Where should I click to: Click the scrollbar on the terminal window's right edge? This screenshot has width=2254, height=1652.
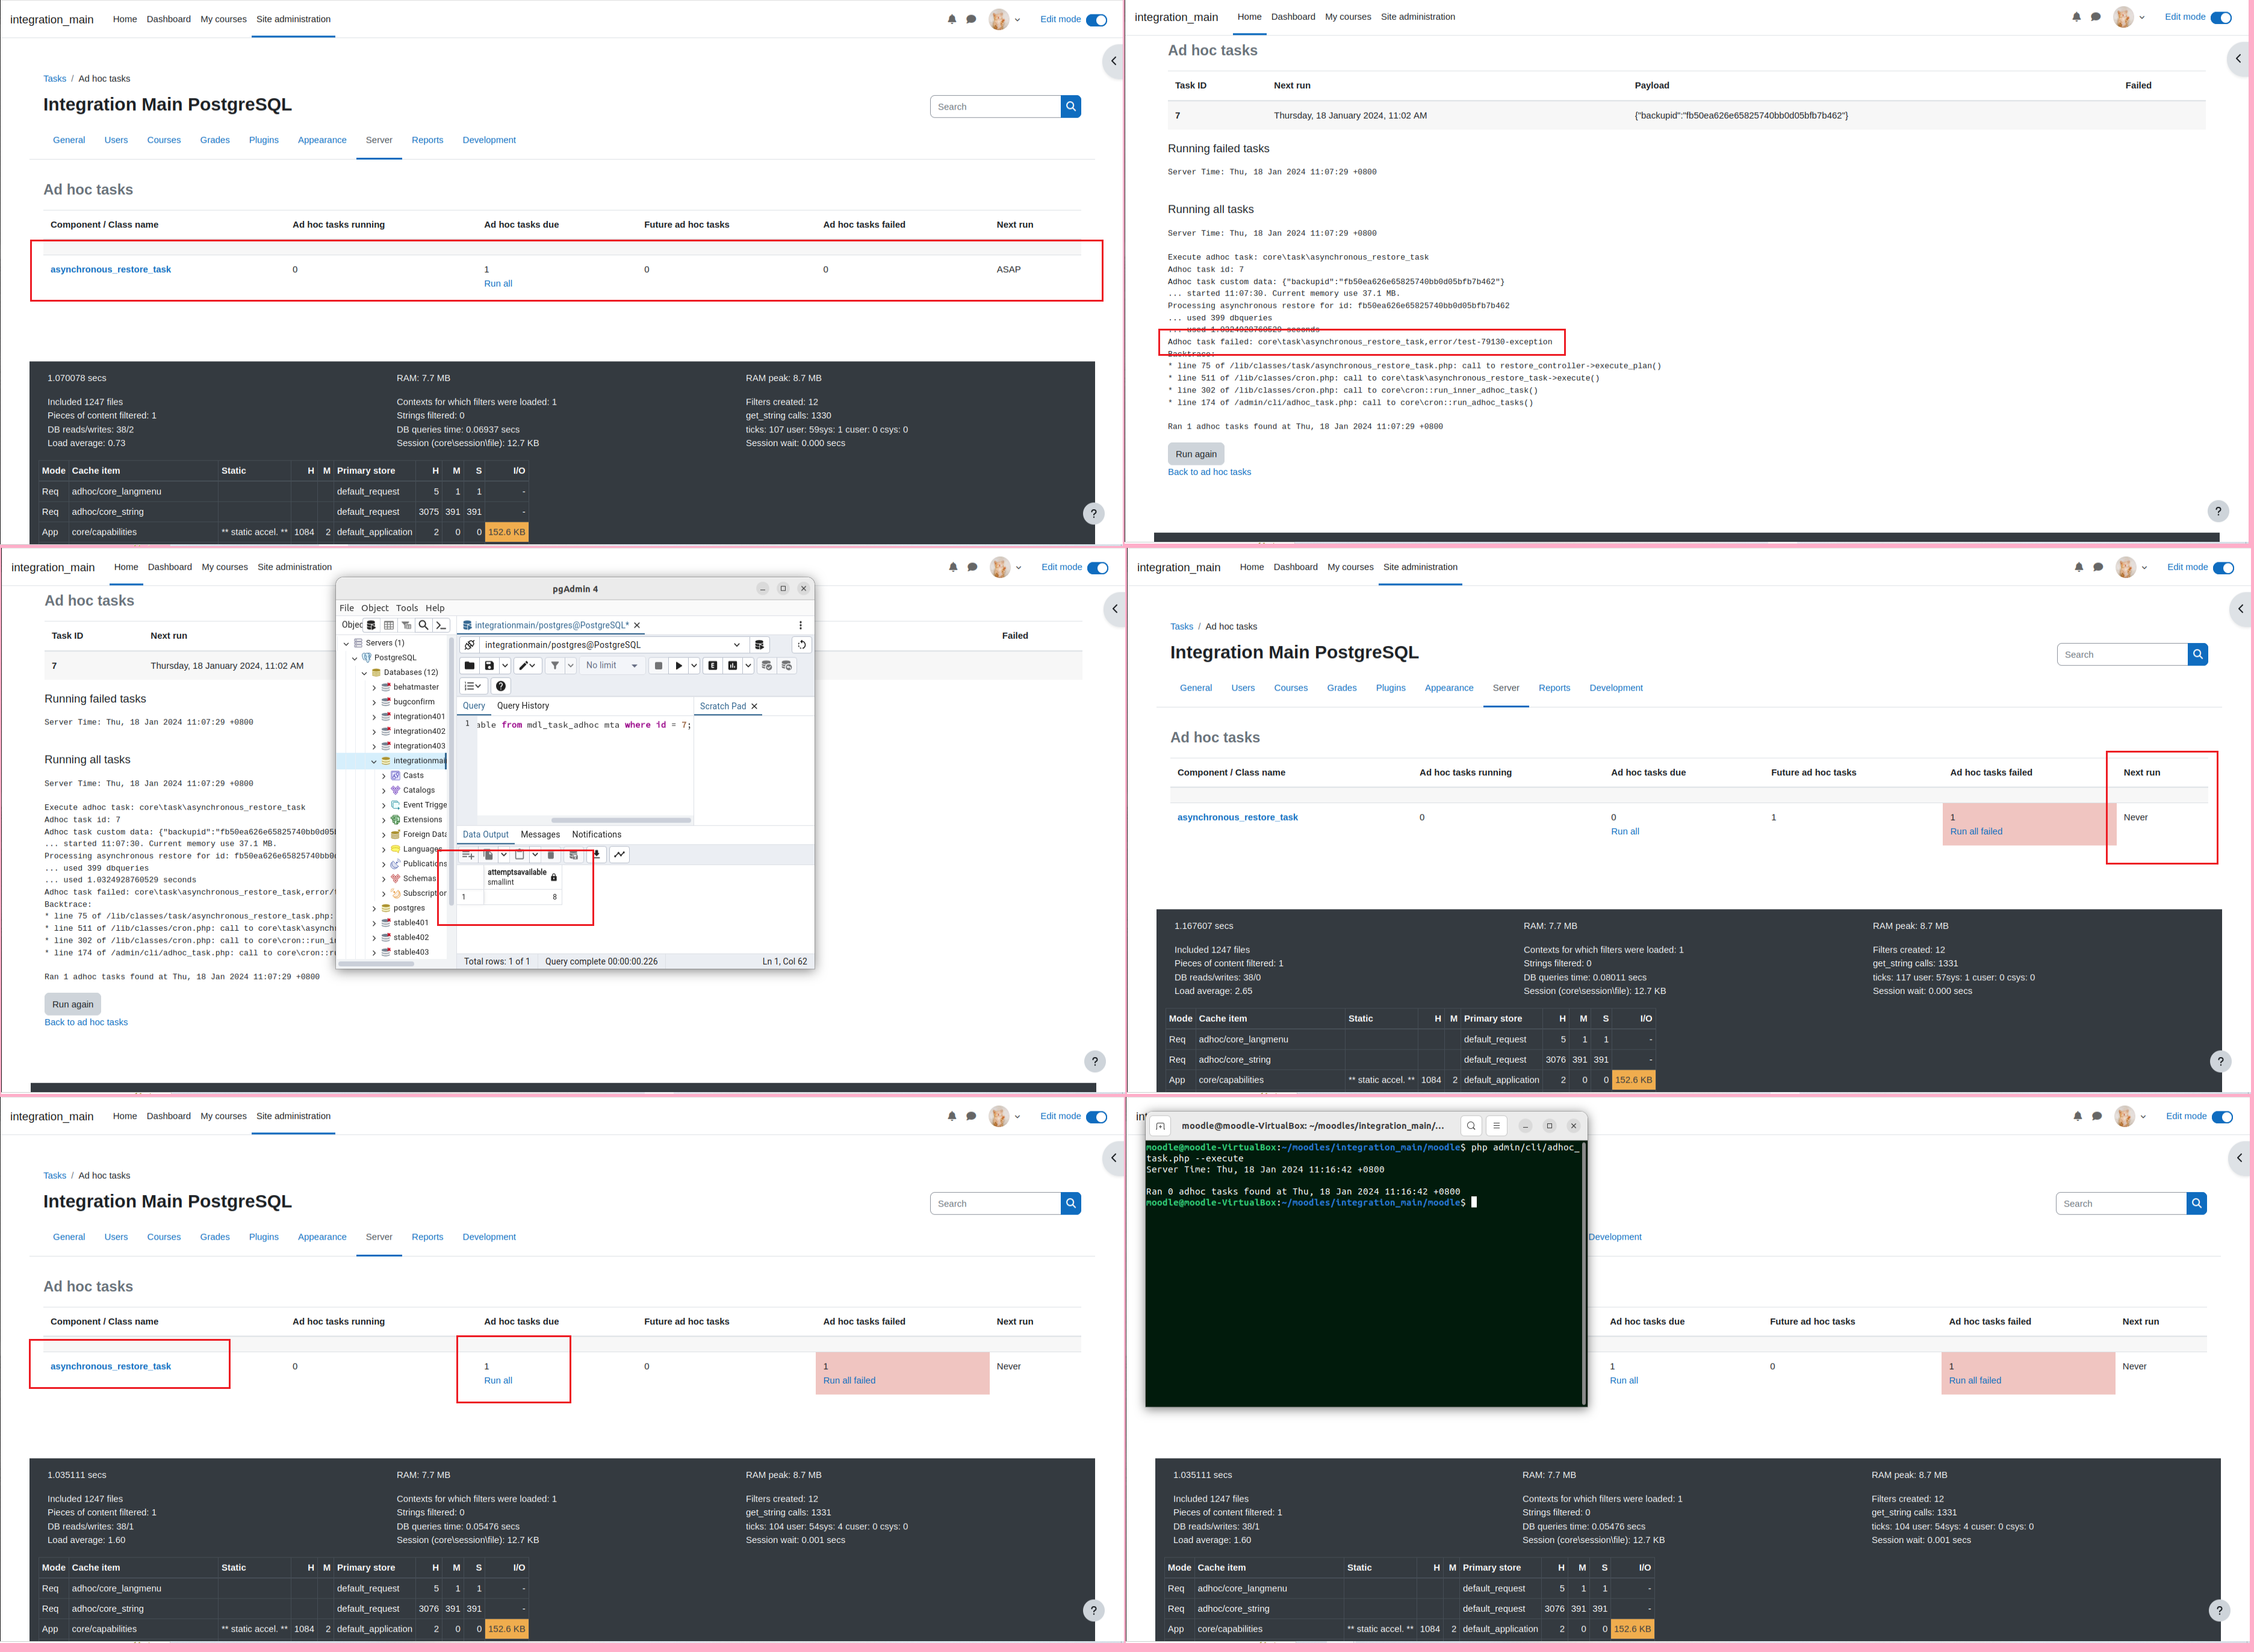[x=1583, y=1273]
